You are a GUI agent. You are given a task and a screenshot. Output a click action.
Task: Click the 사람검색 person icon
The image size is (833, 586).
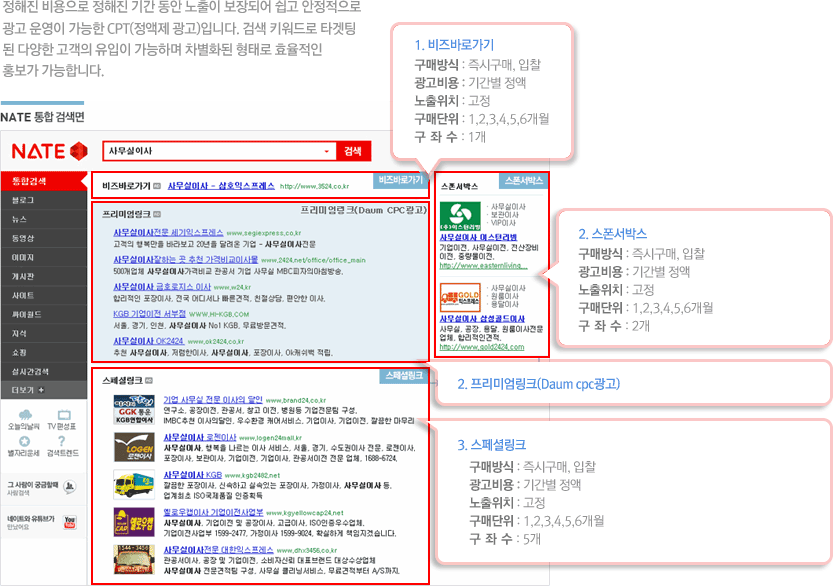tap(69, 486)
